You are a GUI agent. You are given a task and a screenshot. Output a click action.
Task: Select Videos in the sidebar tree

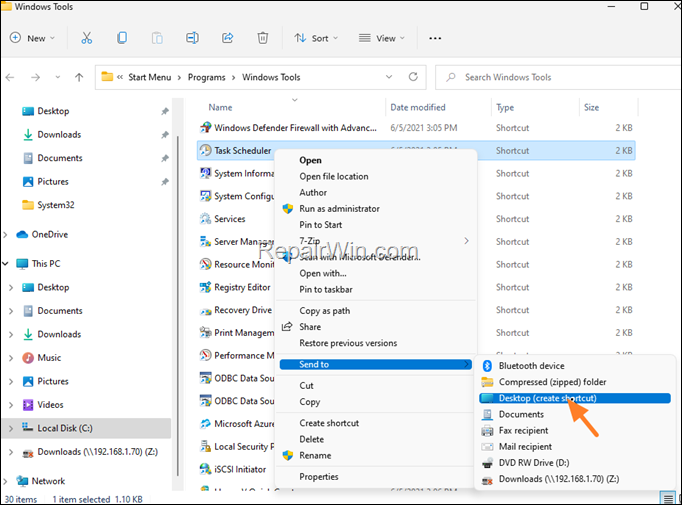tap(50, 405)
